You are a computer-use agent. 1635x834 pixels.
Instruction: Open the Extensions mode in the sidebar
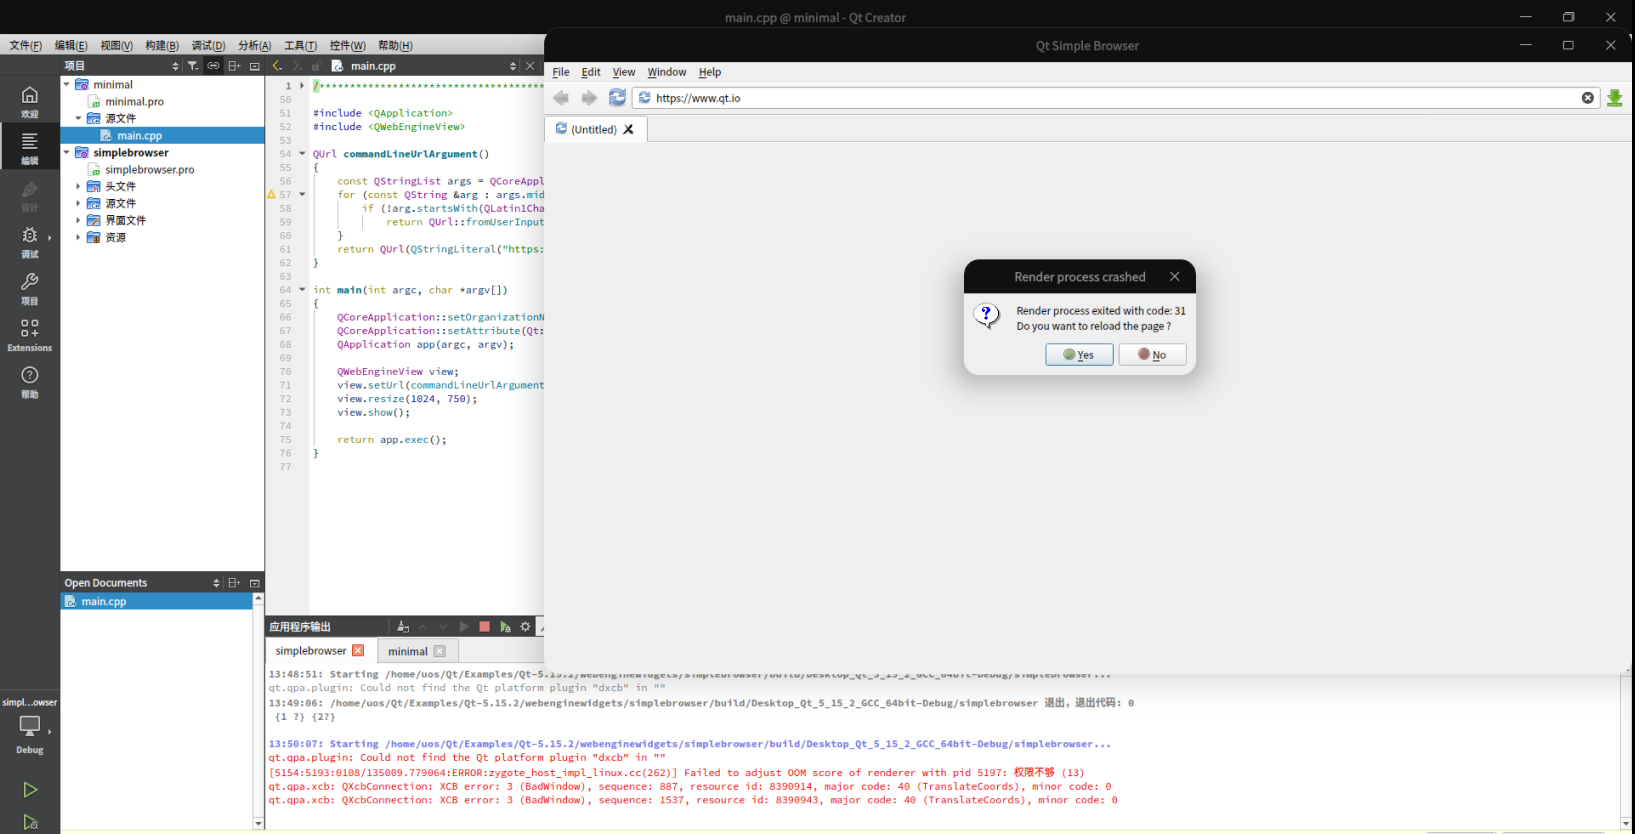[x=30, y=335]
